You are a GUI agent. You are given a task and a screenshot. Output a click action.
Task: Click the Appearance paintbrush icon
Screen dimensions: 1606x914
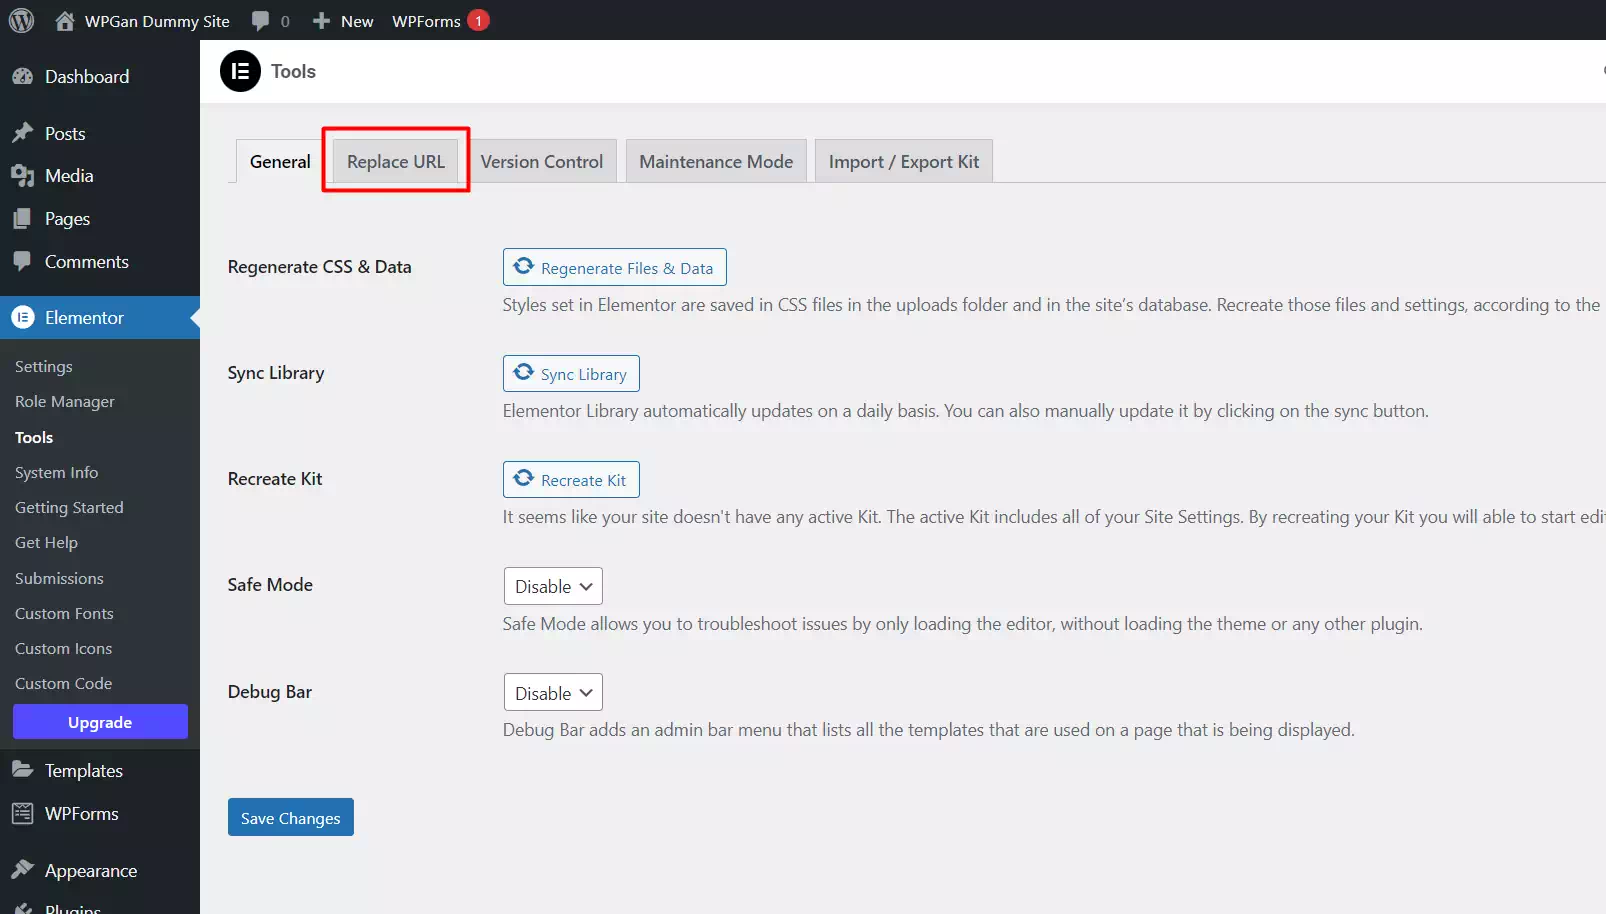click(22, 870)
